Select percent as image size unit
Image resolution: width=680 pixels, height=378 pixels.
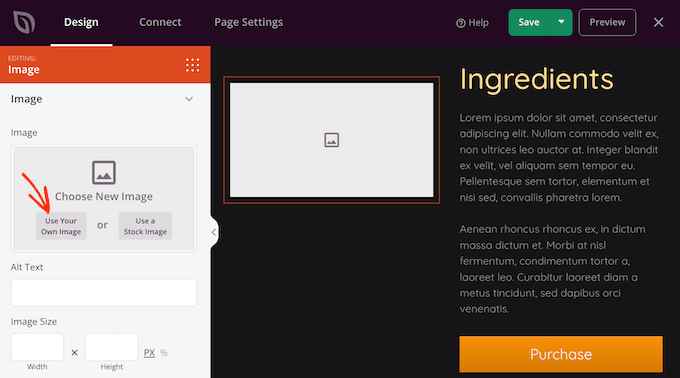163,352
